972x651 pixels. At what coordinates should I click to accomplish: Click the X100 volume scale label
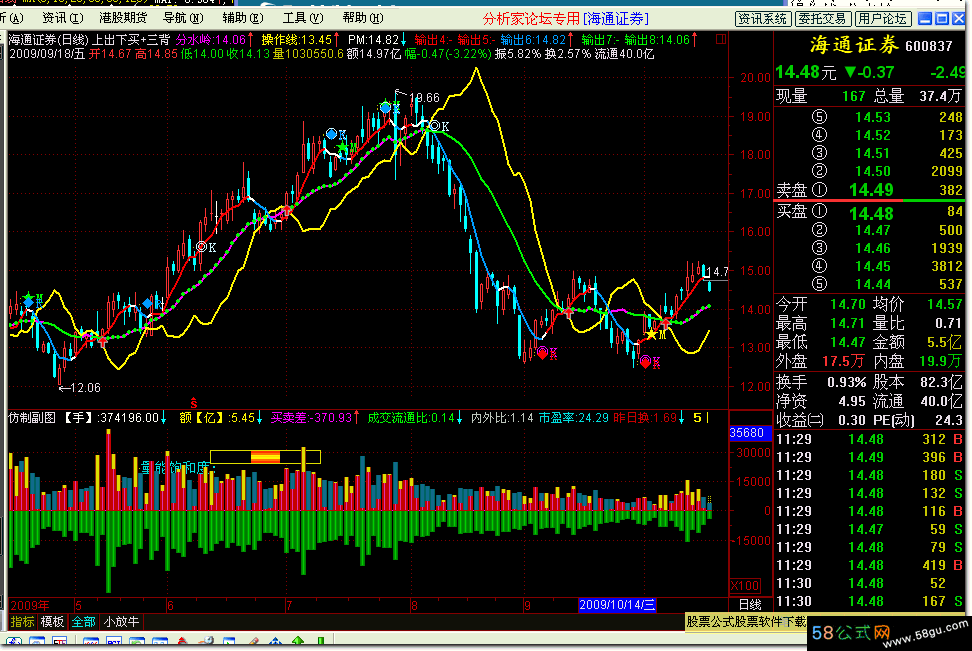pos(745,585)
